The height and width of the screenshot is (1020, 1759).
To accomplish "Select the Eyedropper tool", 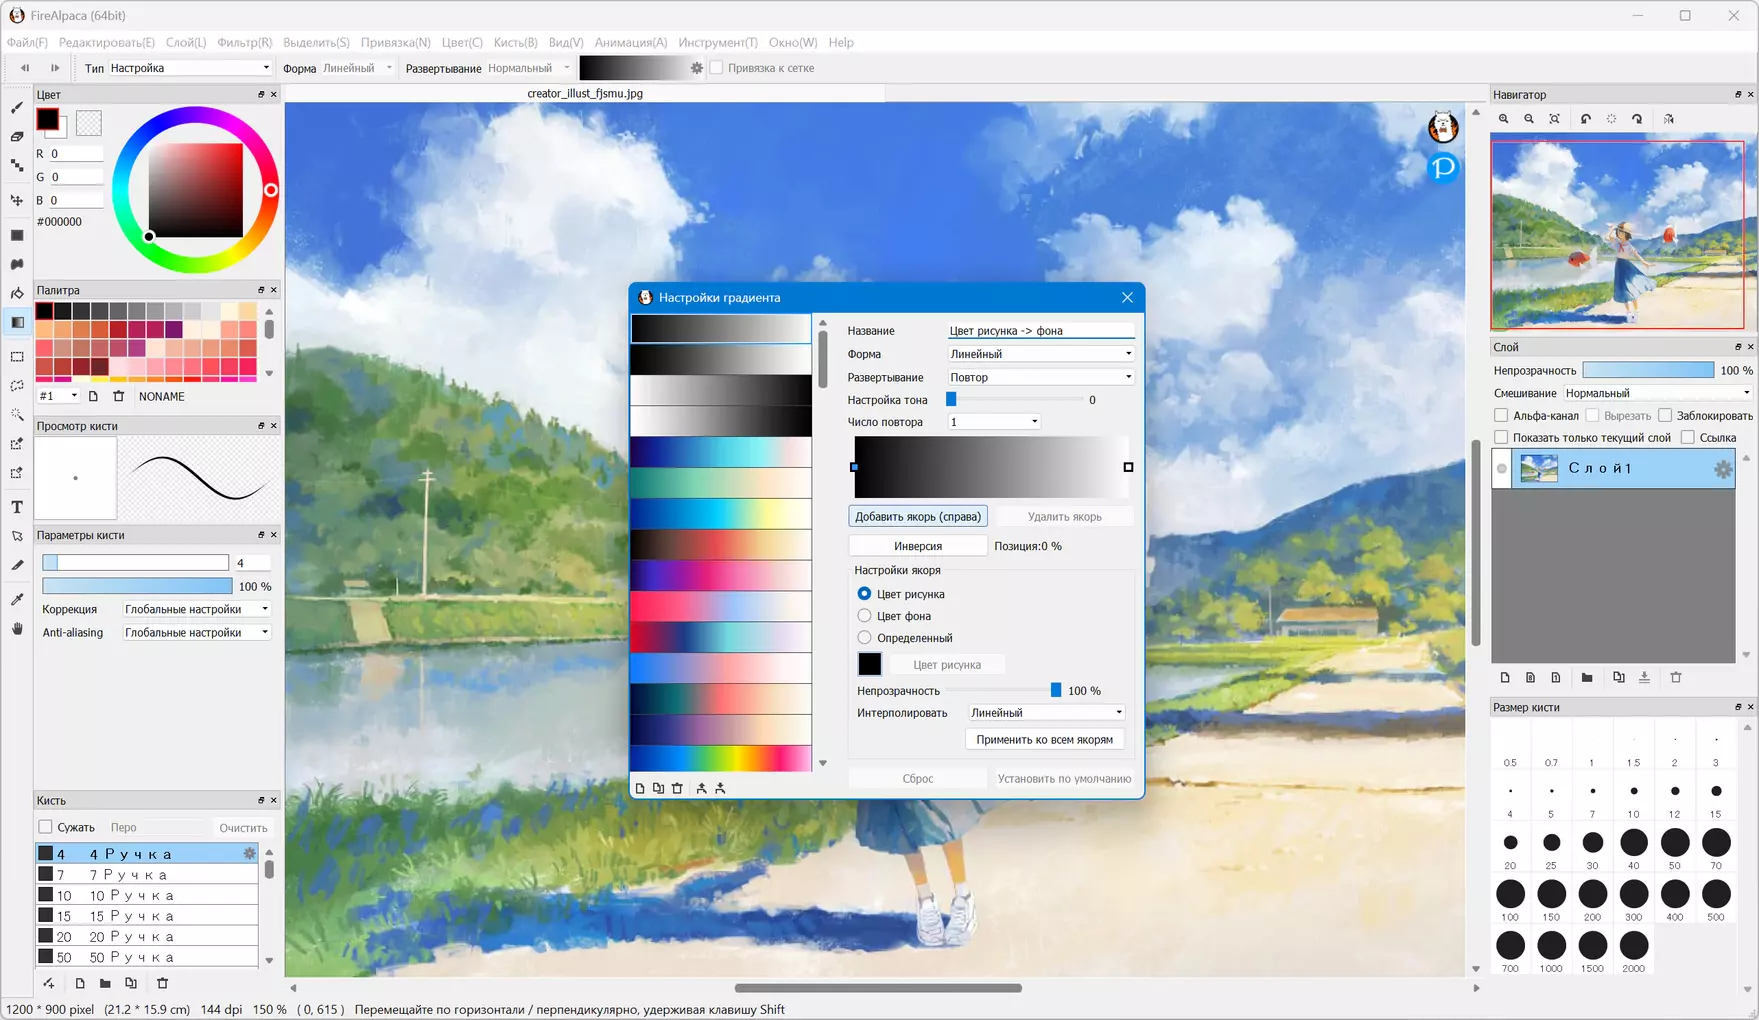I will (17, 599).
